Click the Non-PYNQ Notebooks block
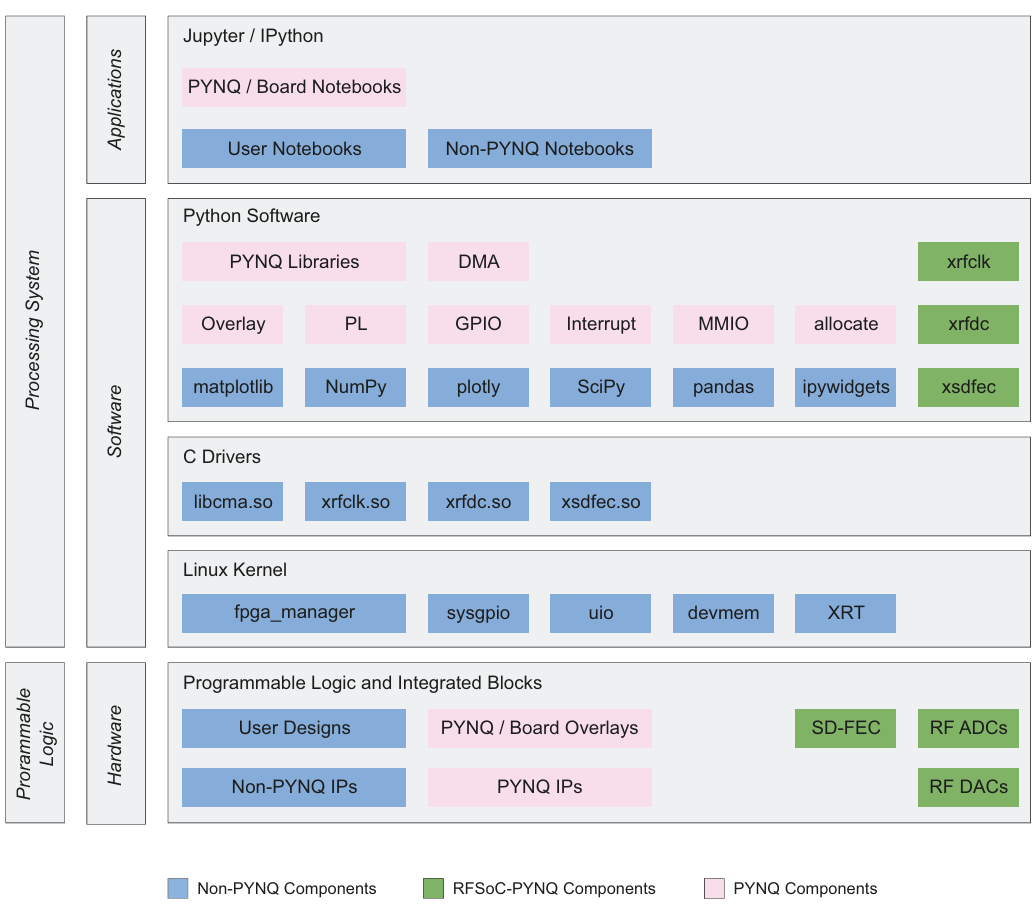The height and width of the screenshot is (907, 1036). [540, 149]
